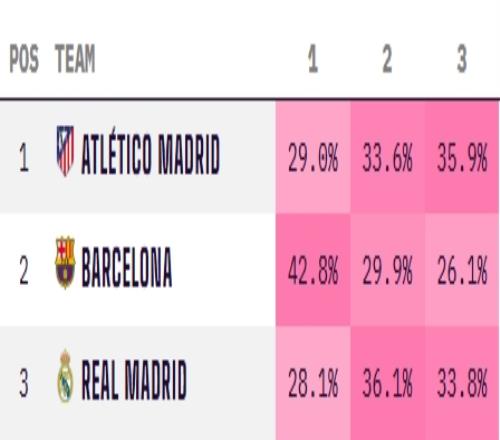This screenshot has width=500, height=440.
Task: Click Barcelona's 29.9% probability cell
Action: tap(388, 270)
